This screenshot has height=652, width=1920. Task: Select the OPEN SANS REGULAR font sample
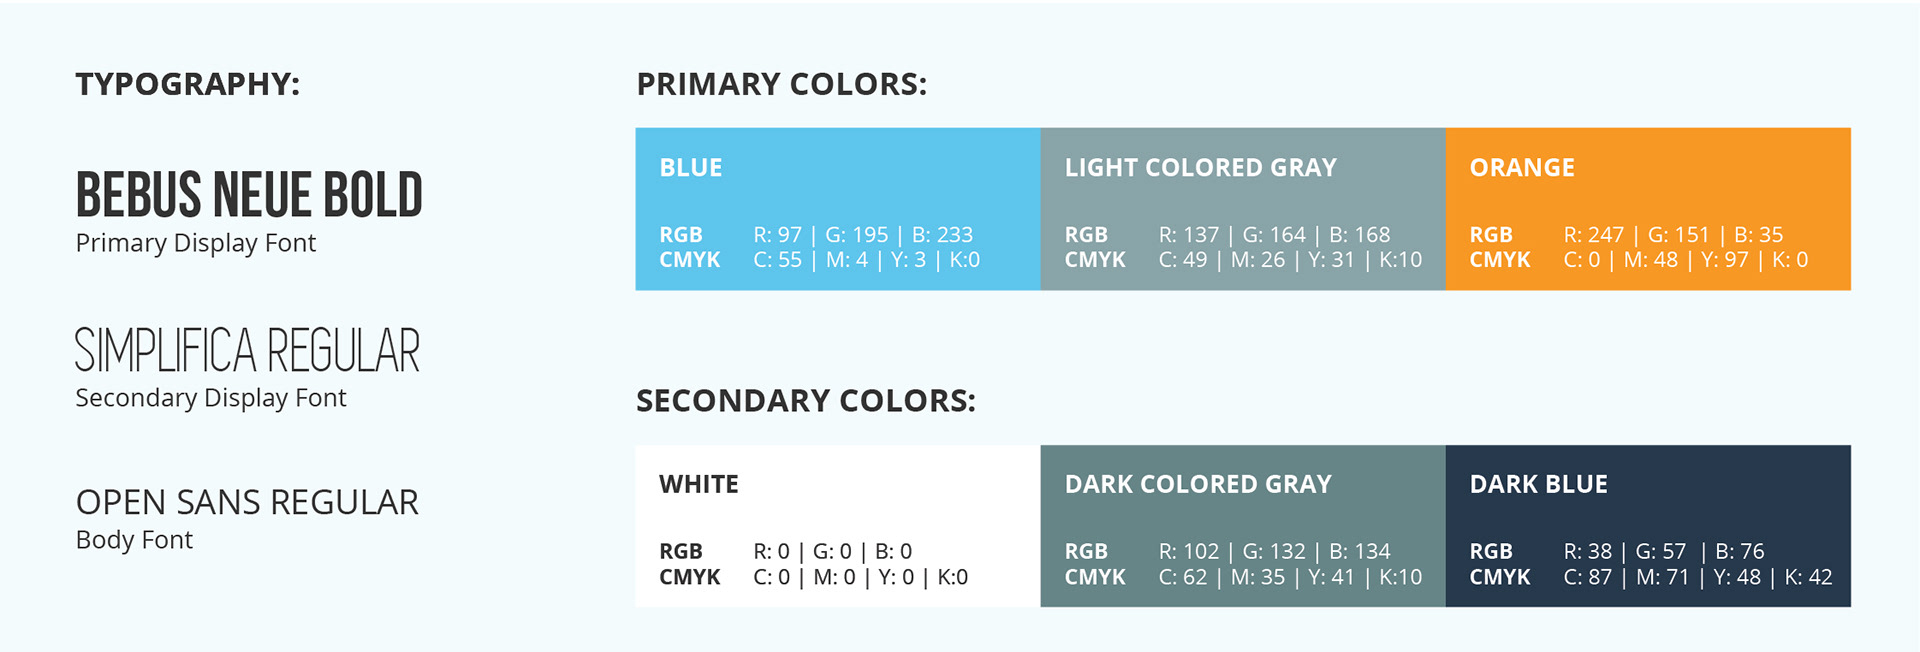pos(247,502)
